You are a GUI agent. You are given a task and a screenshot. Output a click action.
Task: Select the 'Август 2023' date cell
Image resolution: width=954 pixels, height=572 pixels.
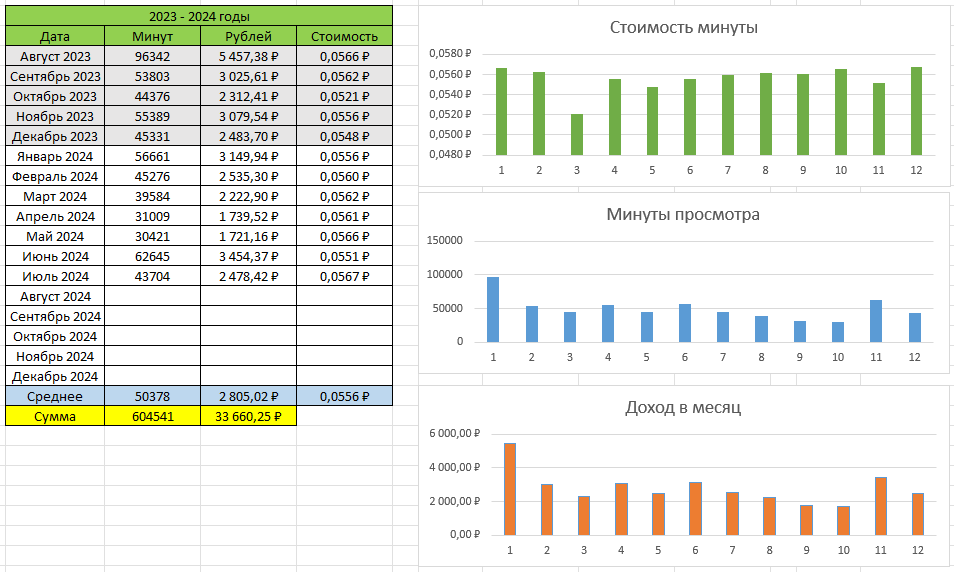point(55,57)
